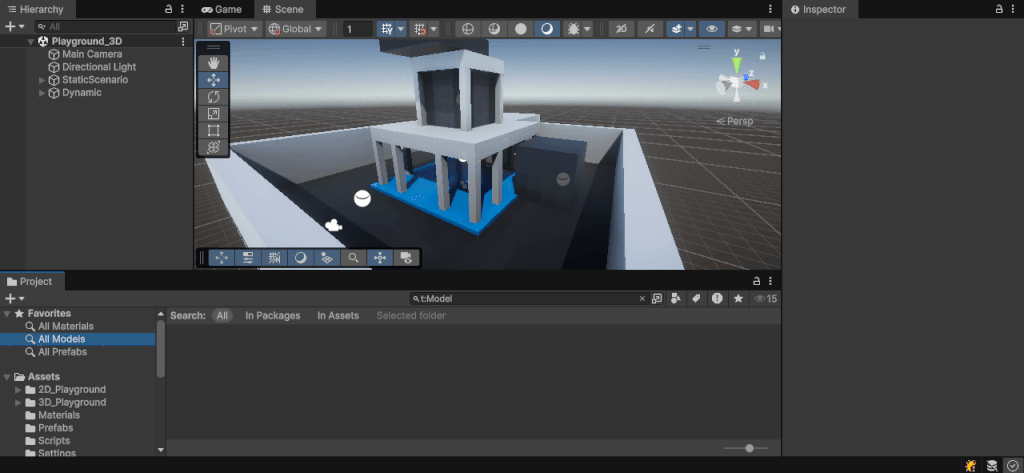Collapse the Favorites section

pos(7,314)
